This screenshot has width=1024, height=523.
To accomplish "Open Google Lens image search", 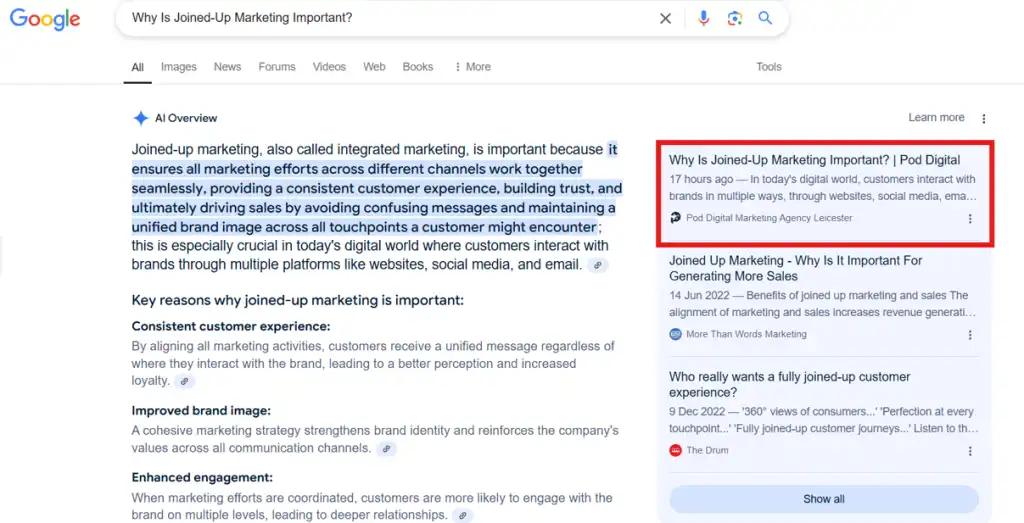I will tap(735, 19).
